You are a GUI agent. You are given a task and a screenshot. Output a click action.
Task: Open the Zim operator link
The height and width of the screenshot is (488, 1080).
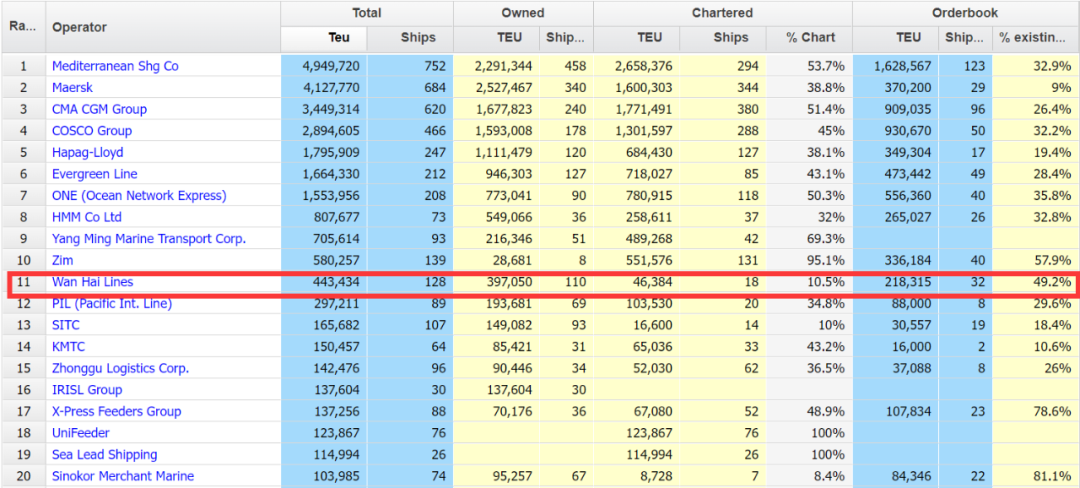pos(63,260)
